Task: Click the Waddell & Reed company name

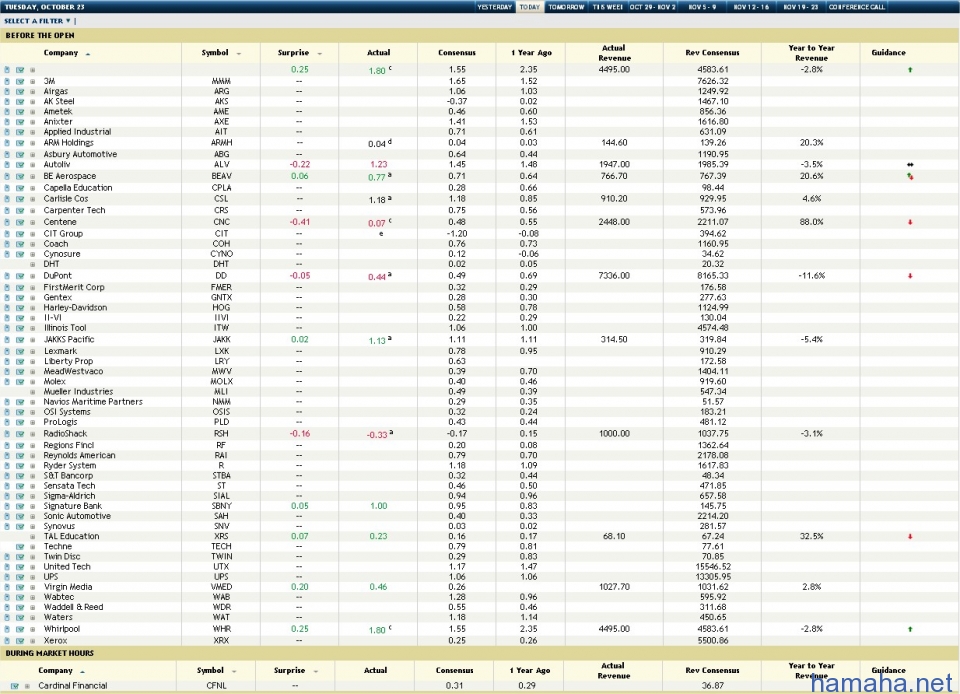Action: [73, 607]
